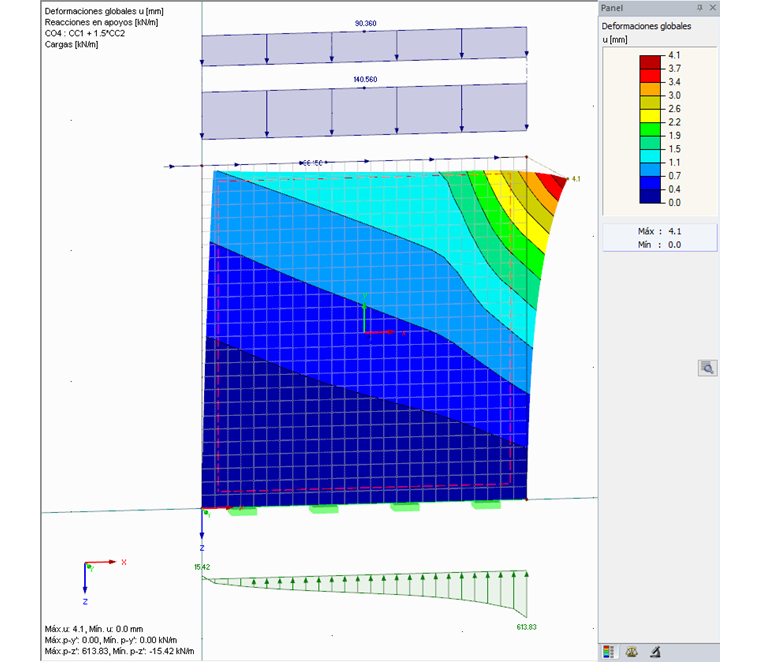Screen dimensions: 760x662
Task: Click the Máx.p-y' 0.00 summary line
Action: coord(111,640)
